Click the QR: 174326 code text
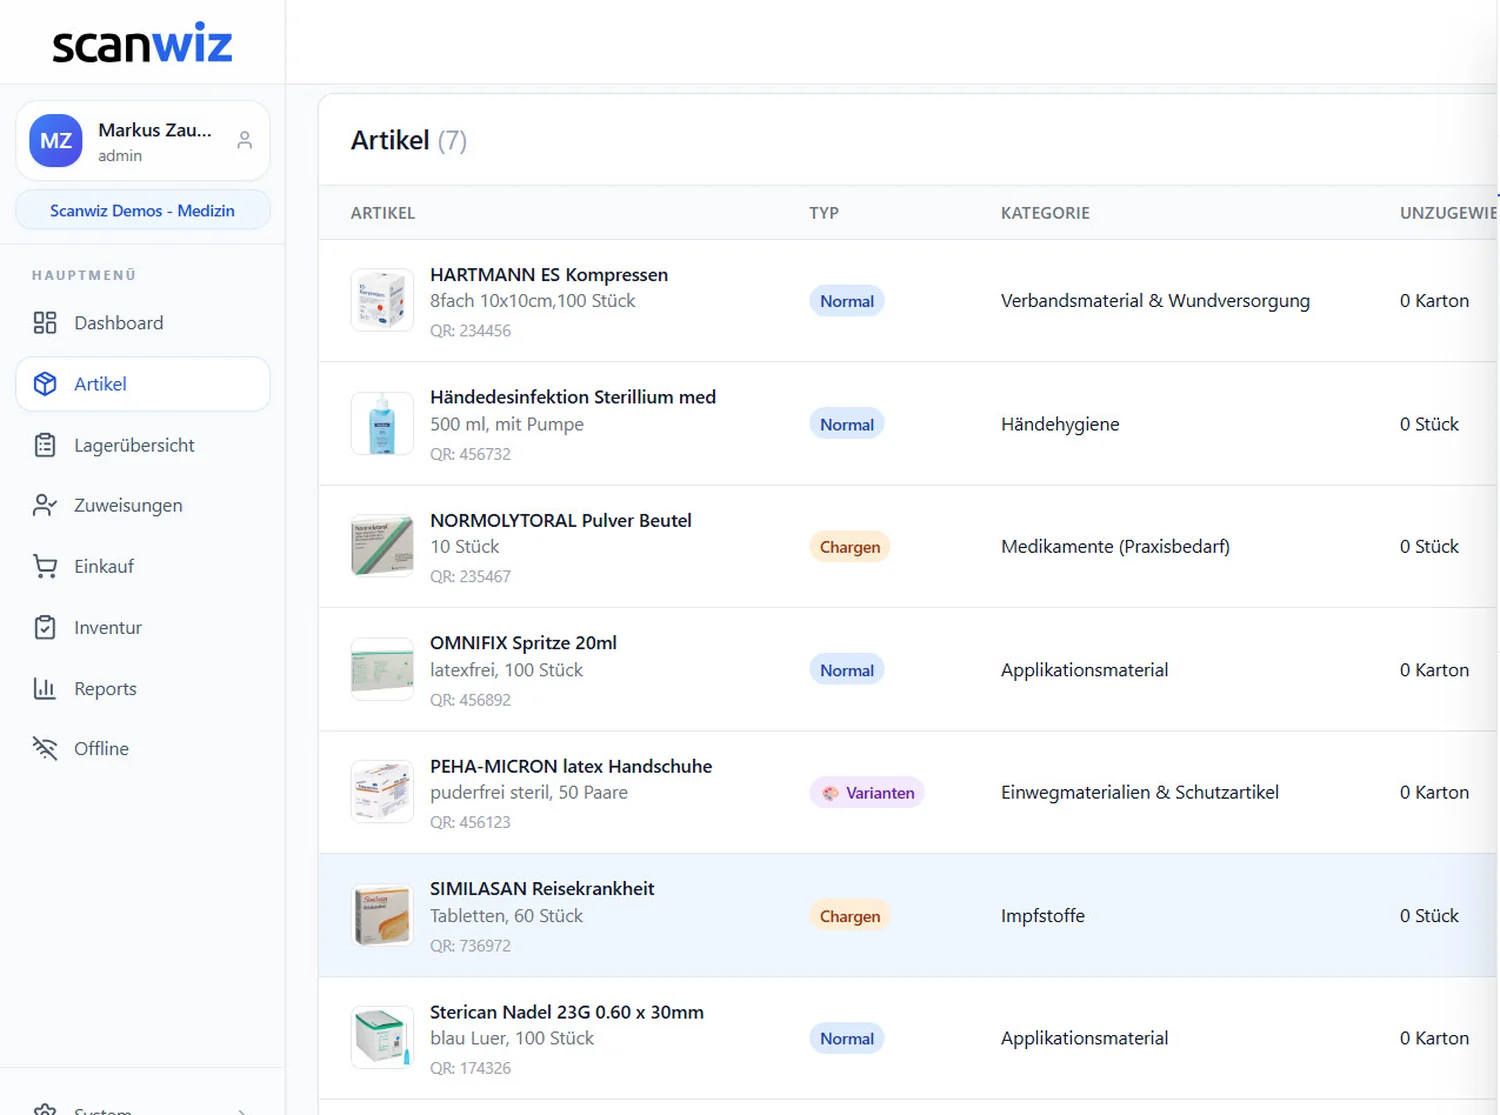 [x=470, y=1068]
